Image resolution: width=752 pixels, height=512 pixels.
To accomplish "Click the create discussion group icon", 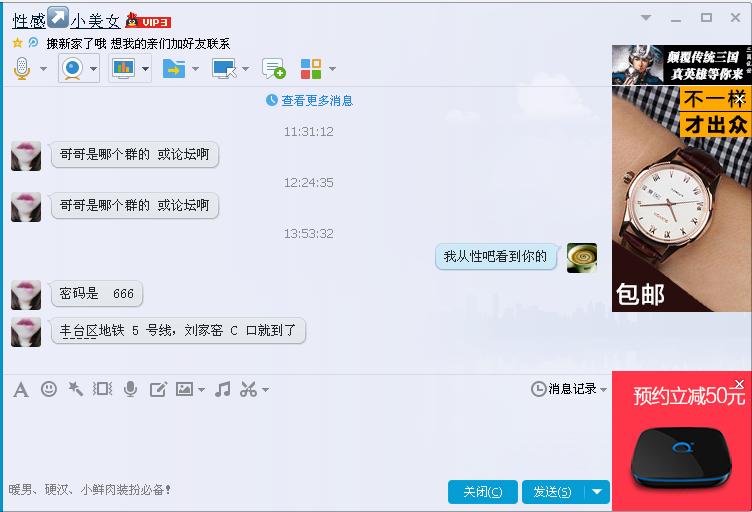I will (273, 69).
